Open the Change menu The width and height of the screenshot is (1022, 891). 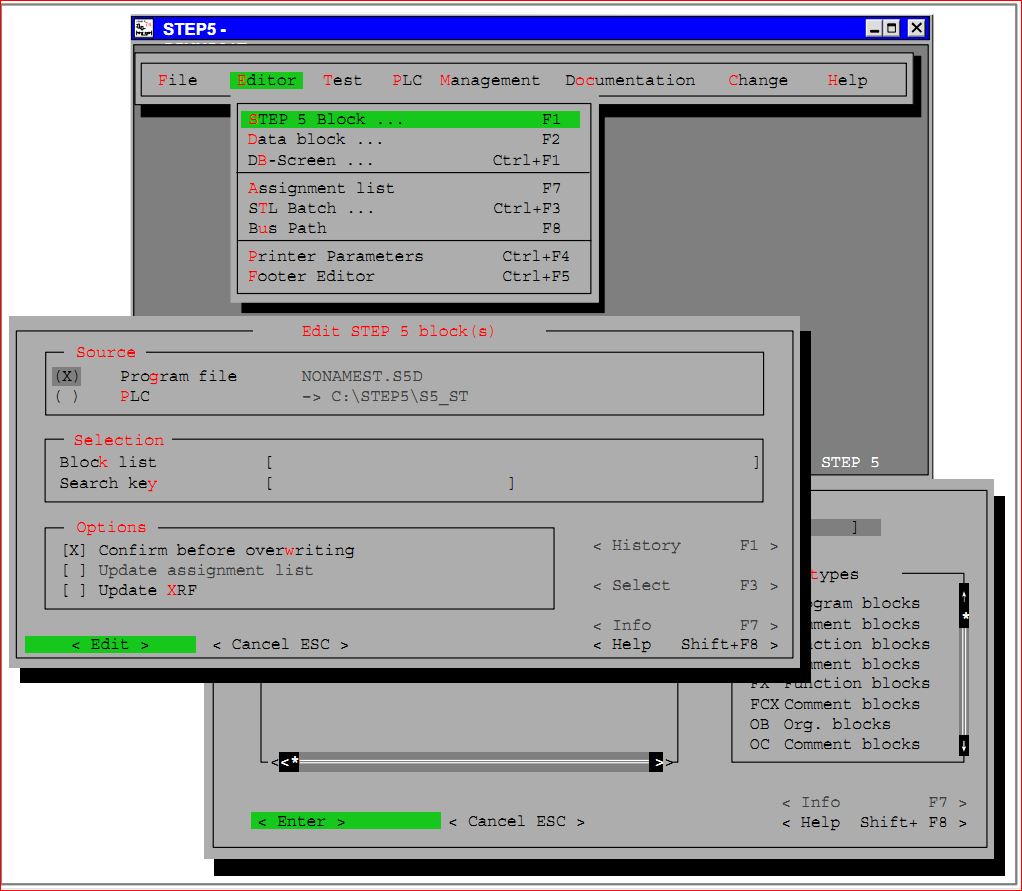click(757, 80)
